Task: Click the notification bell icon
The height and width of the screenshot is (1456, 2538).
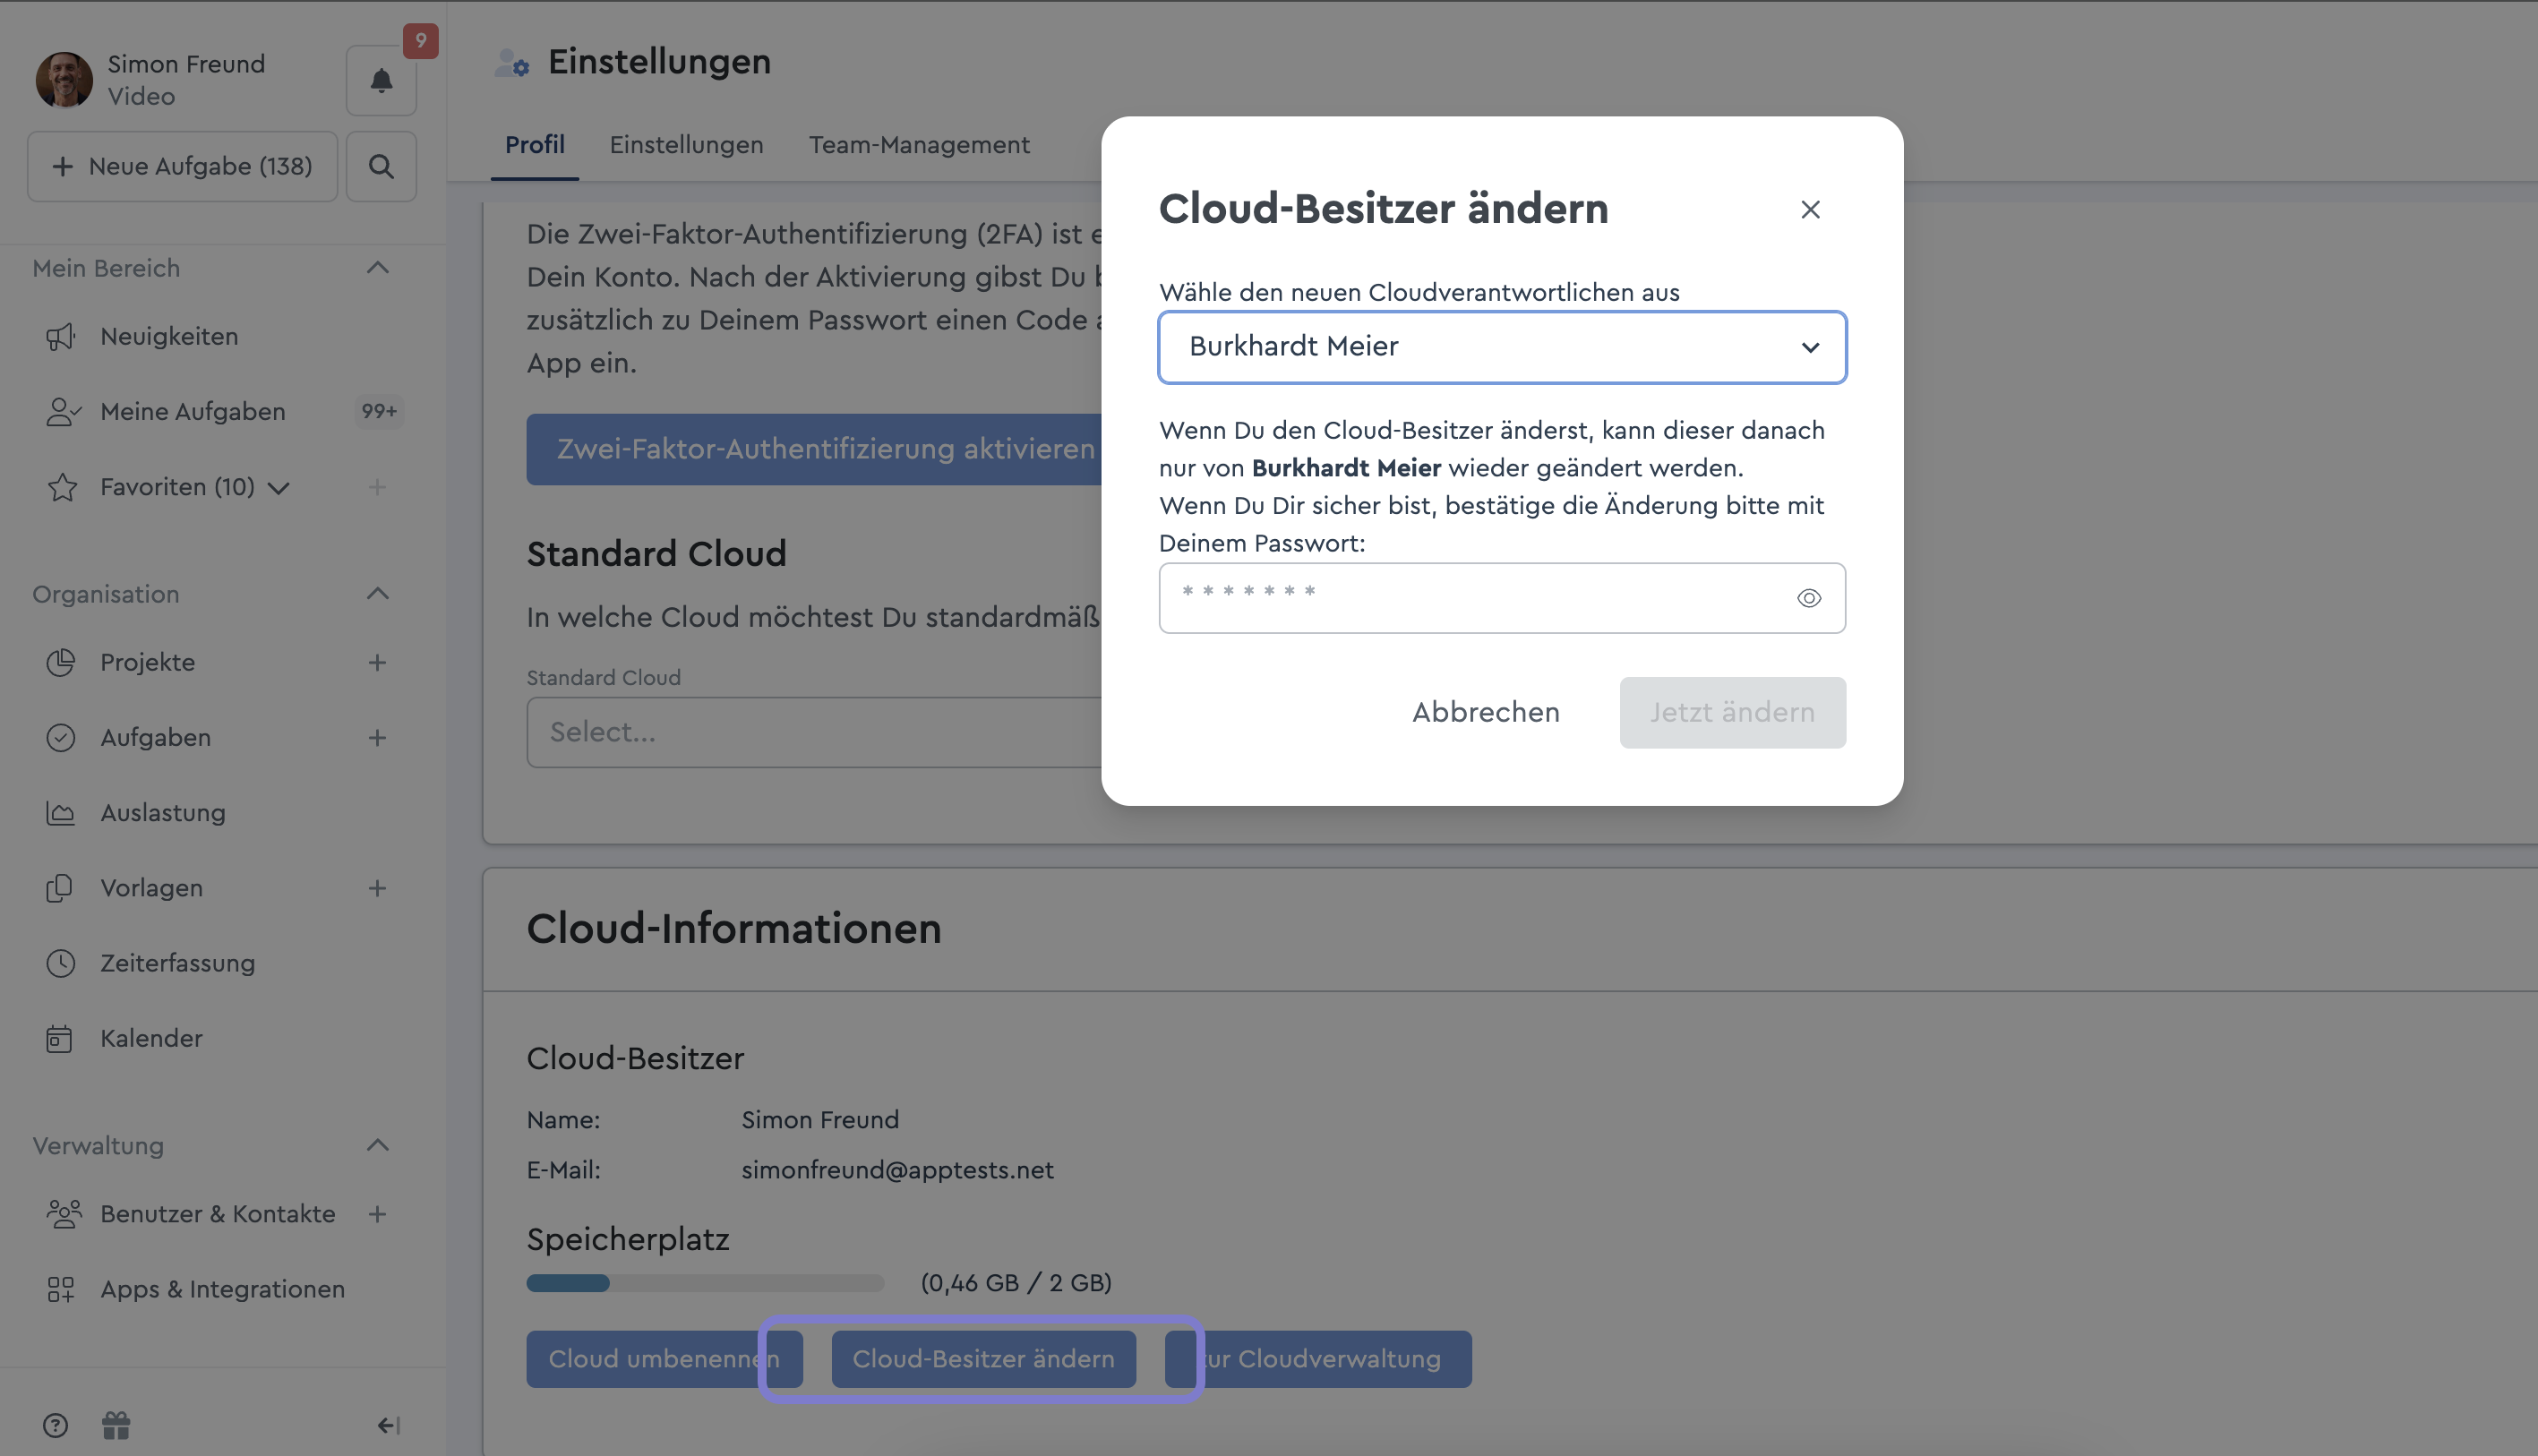Action: (x=381, y=80)
